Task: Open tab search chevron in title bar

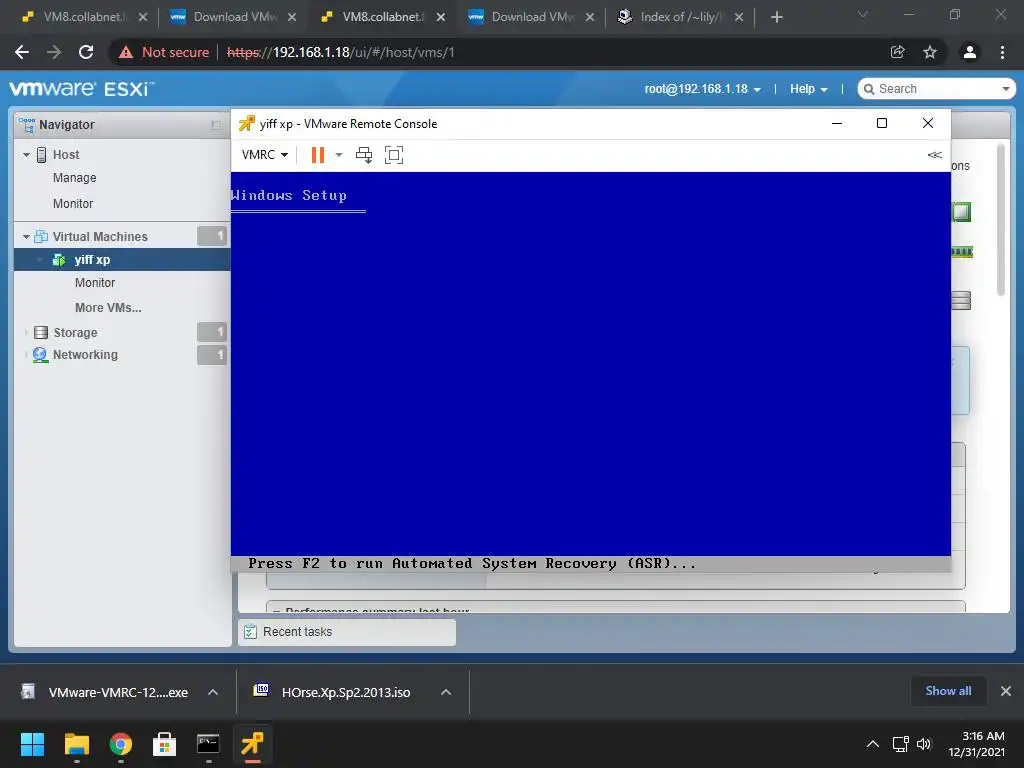Action: pyautogui.click(x=863, y=14)
